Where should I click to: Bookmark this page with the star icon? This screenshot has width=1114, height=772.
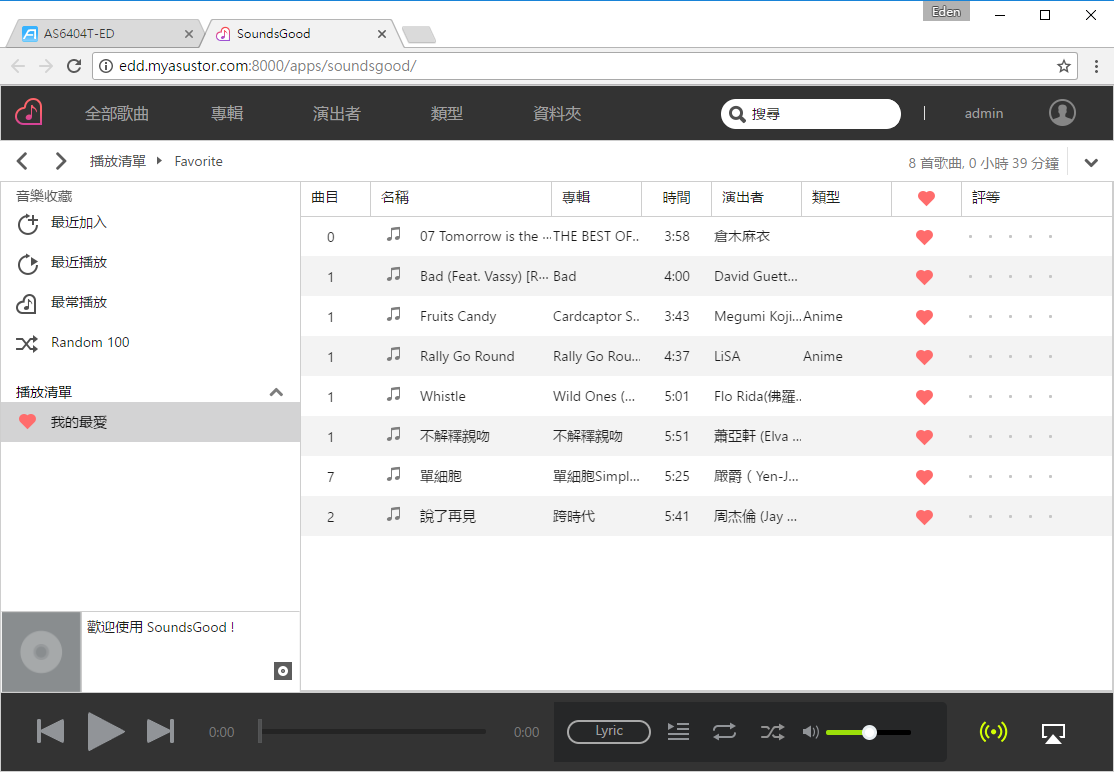[x=1064, y=66]
